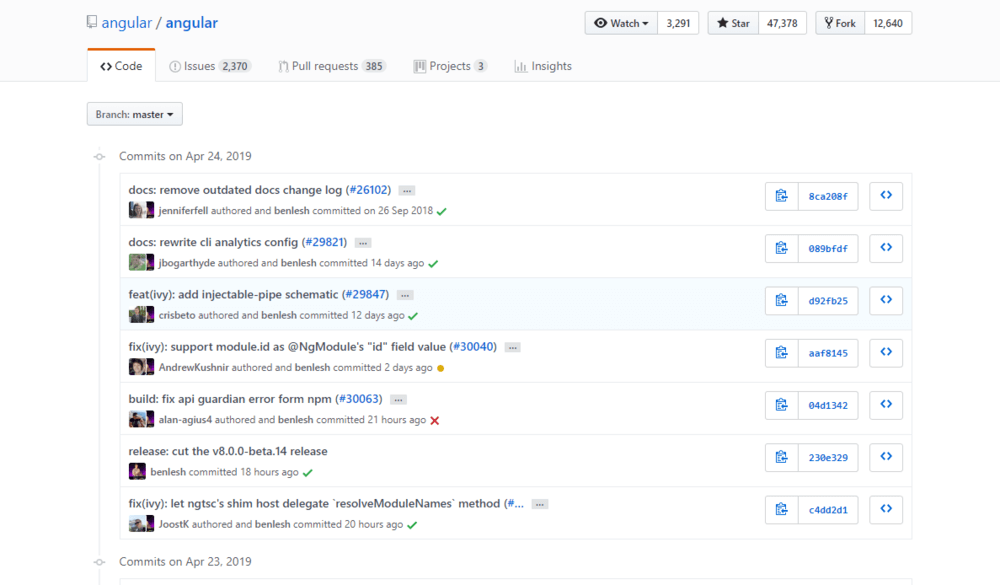Browse repository at commit d92fb25
1000x585 pixels.
click(x=886, y=300)
